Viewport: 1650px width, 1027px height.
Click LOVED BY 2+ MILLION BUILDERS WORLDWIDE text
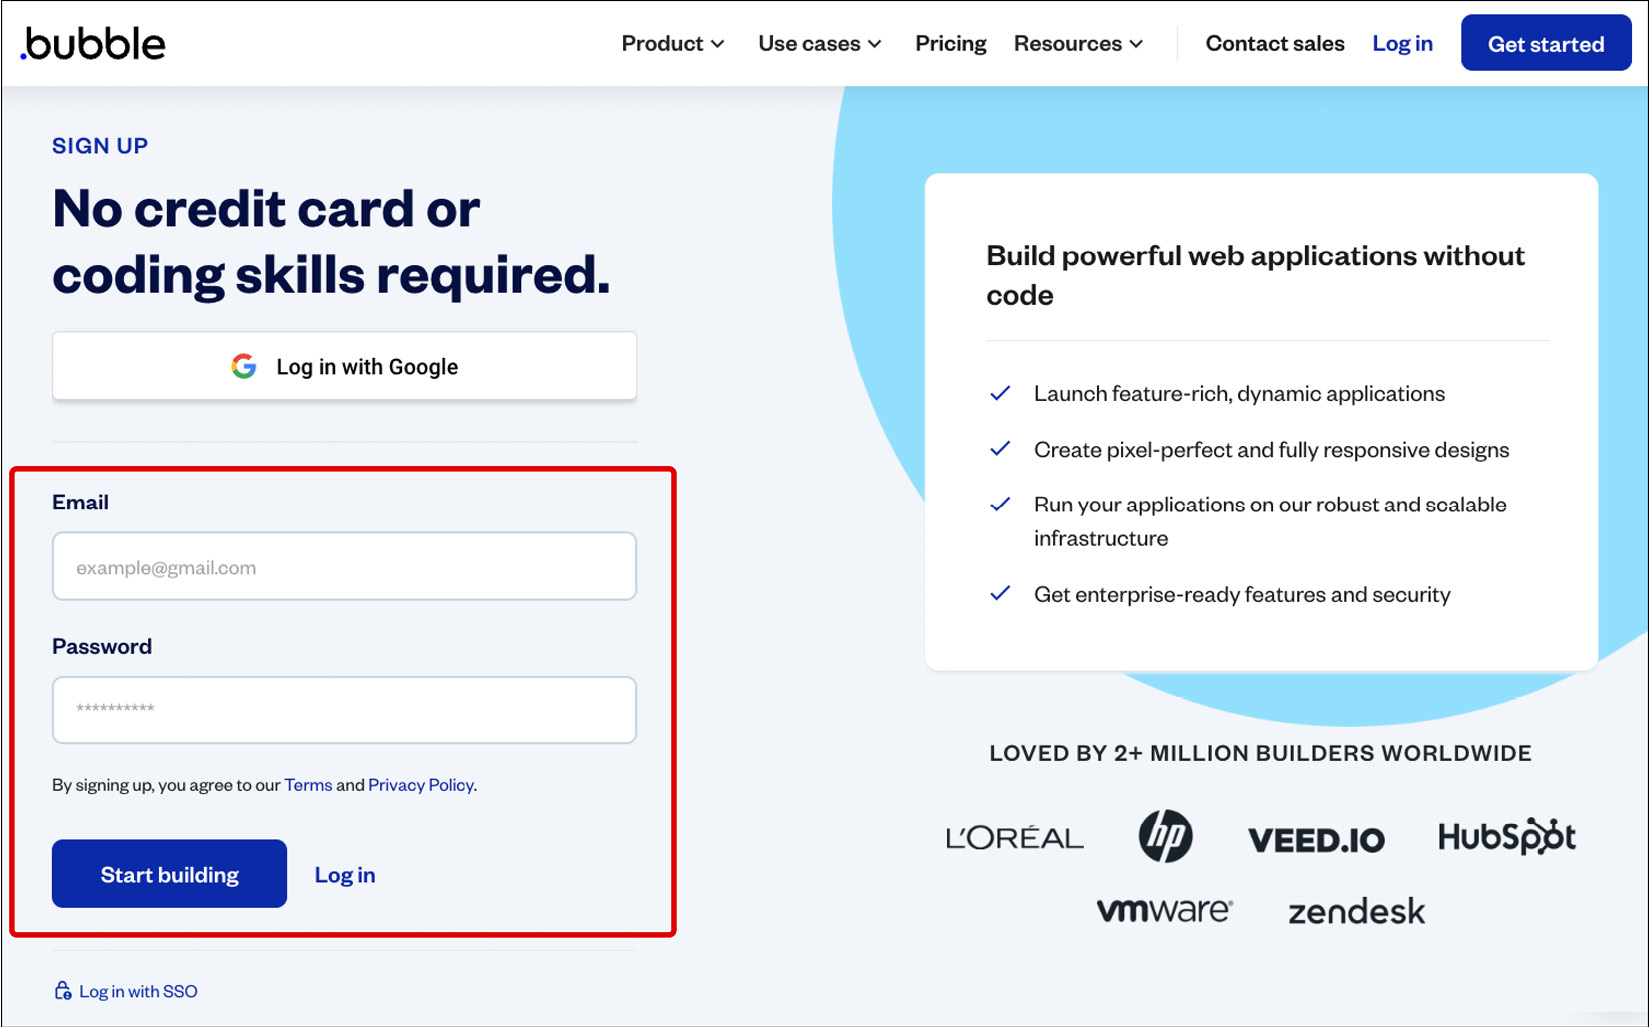1260,753
